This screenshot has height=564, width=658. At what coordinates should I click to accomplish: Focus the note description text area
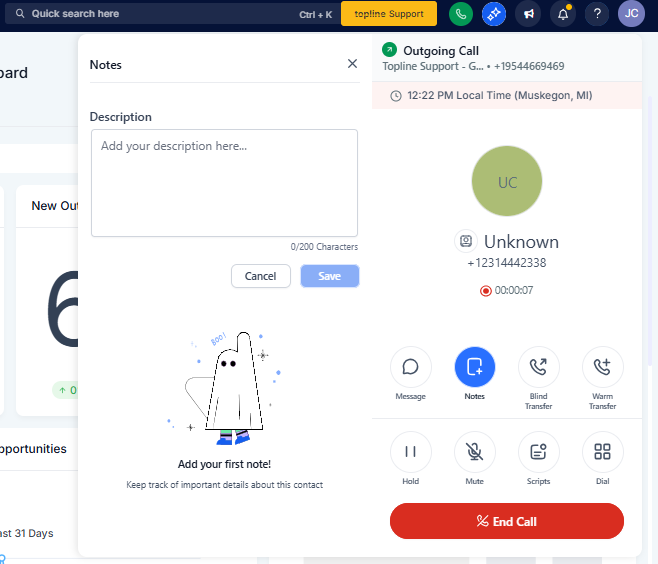tap(225, 183)
